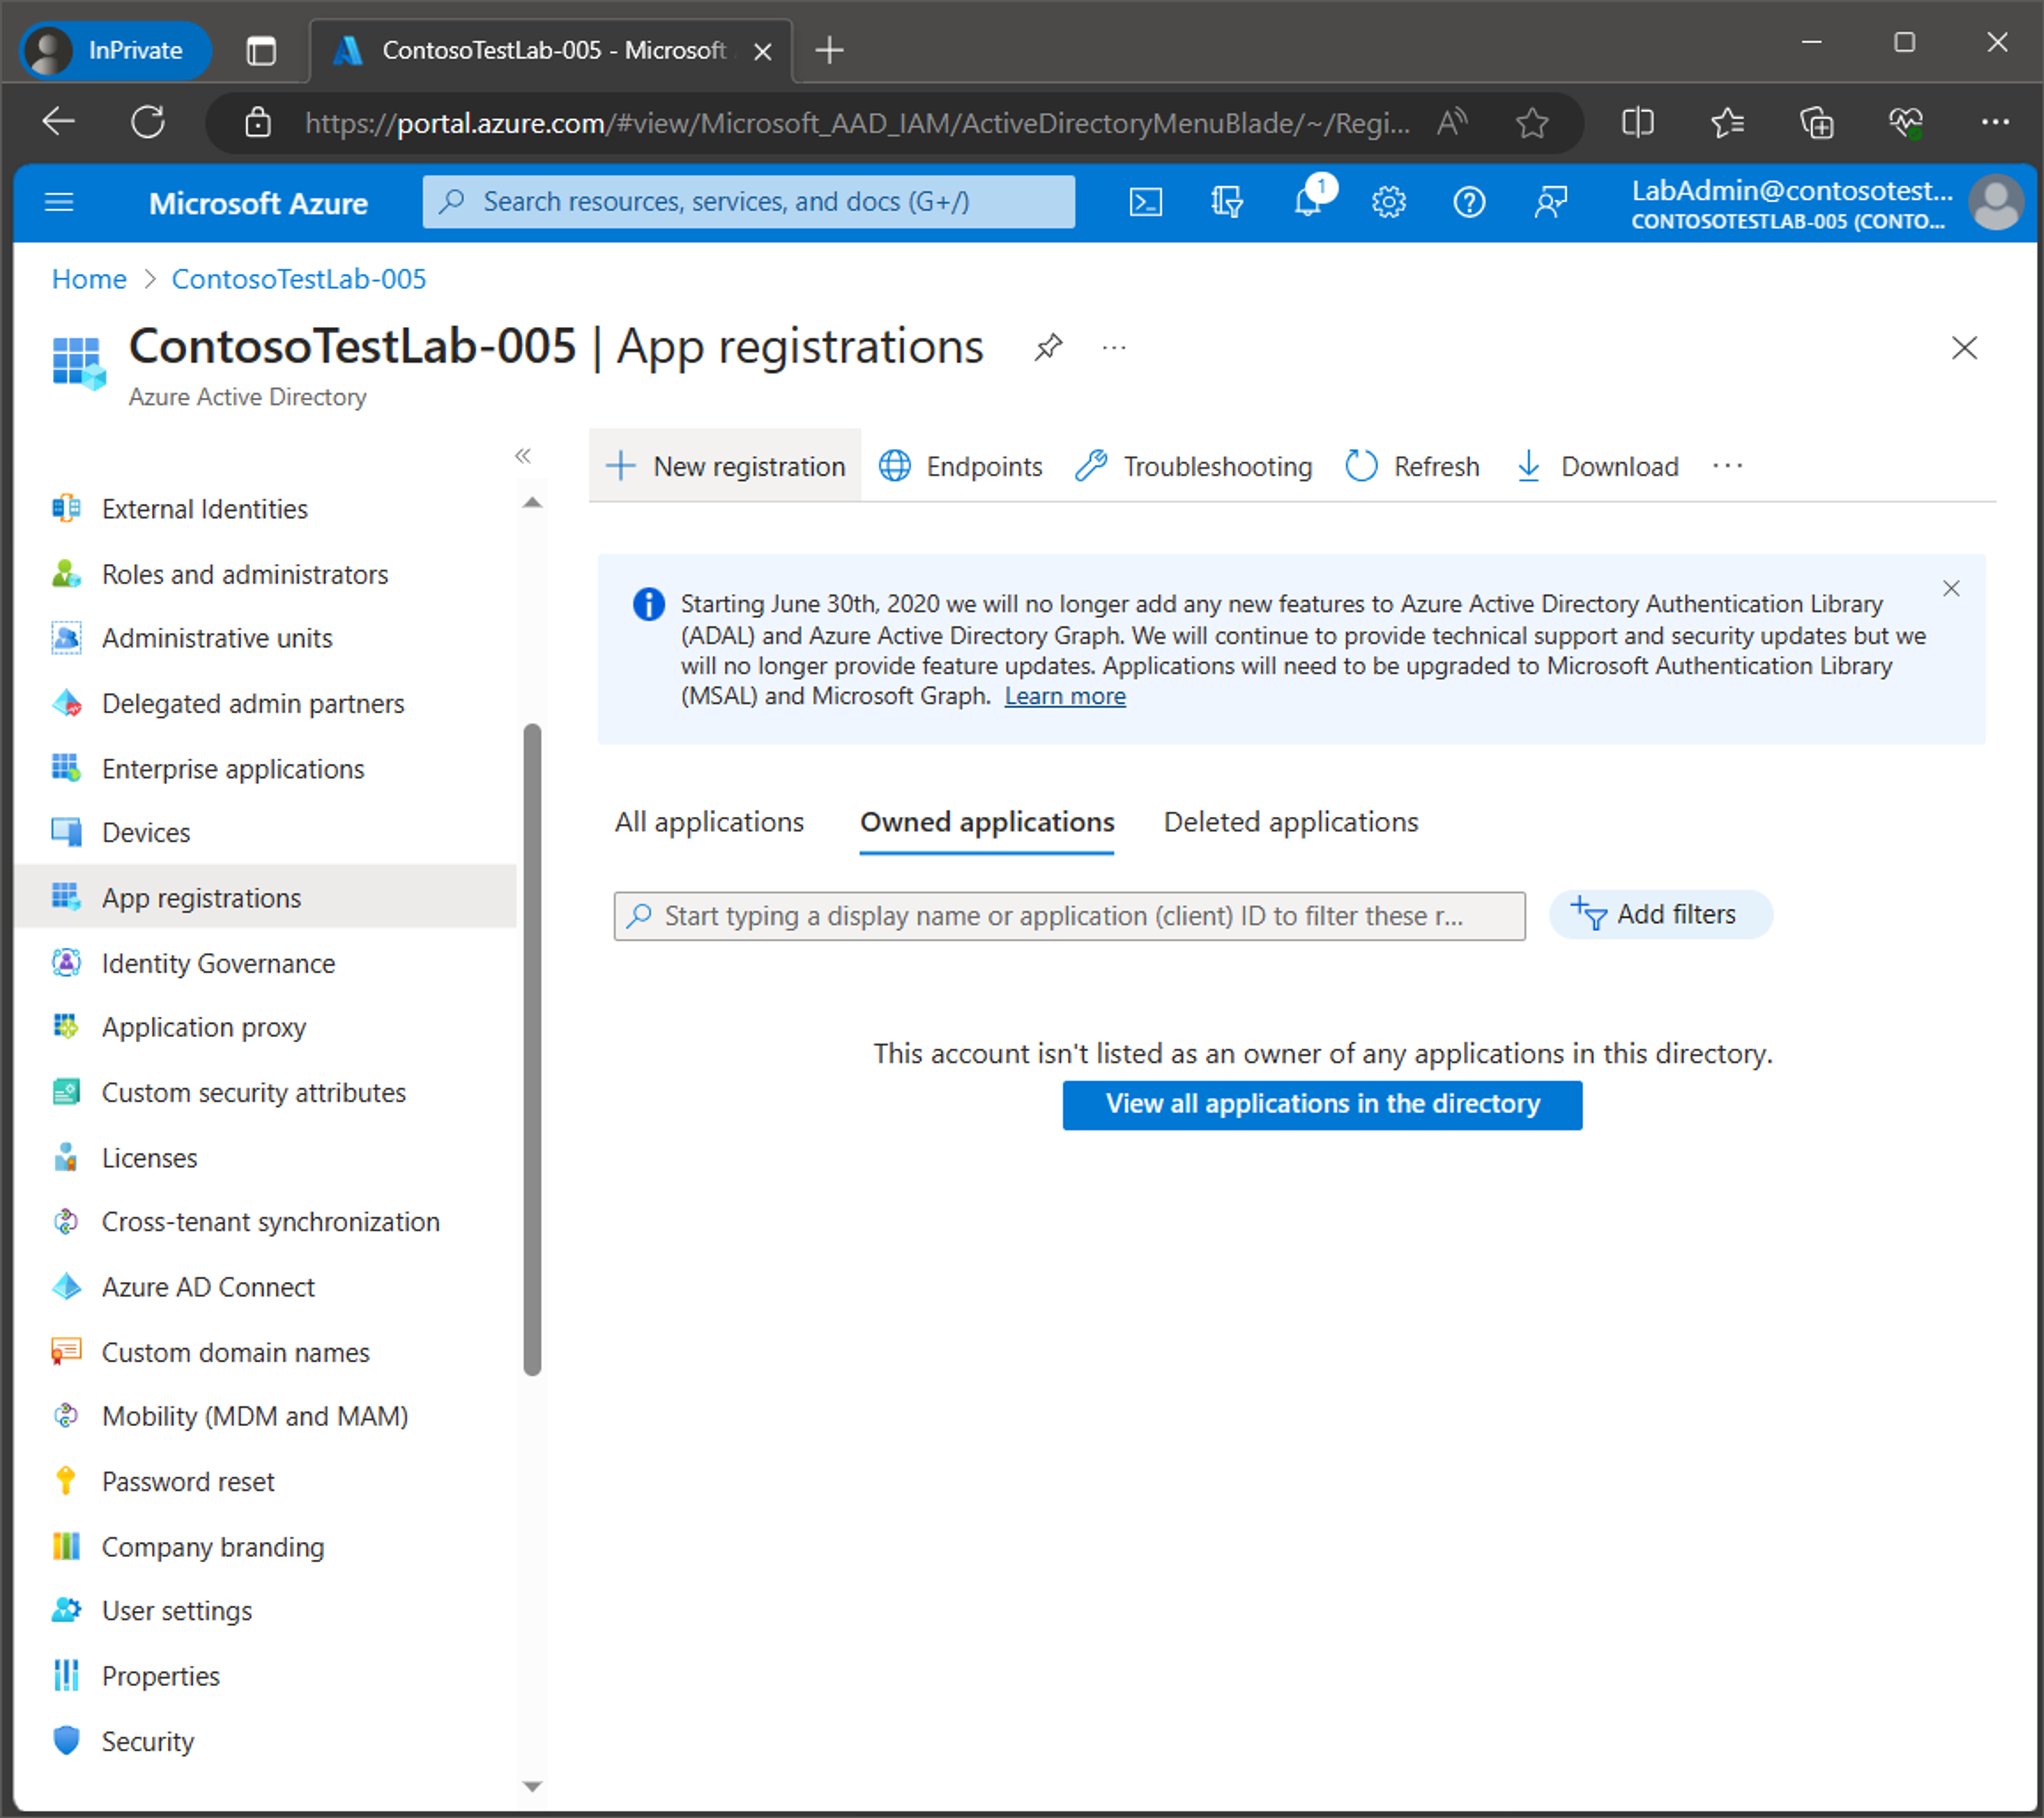Click the Microsoft Azure logo text
2044x1818 pixels.
coord(258,203)
